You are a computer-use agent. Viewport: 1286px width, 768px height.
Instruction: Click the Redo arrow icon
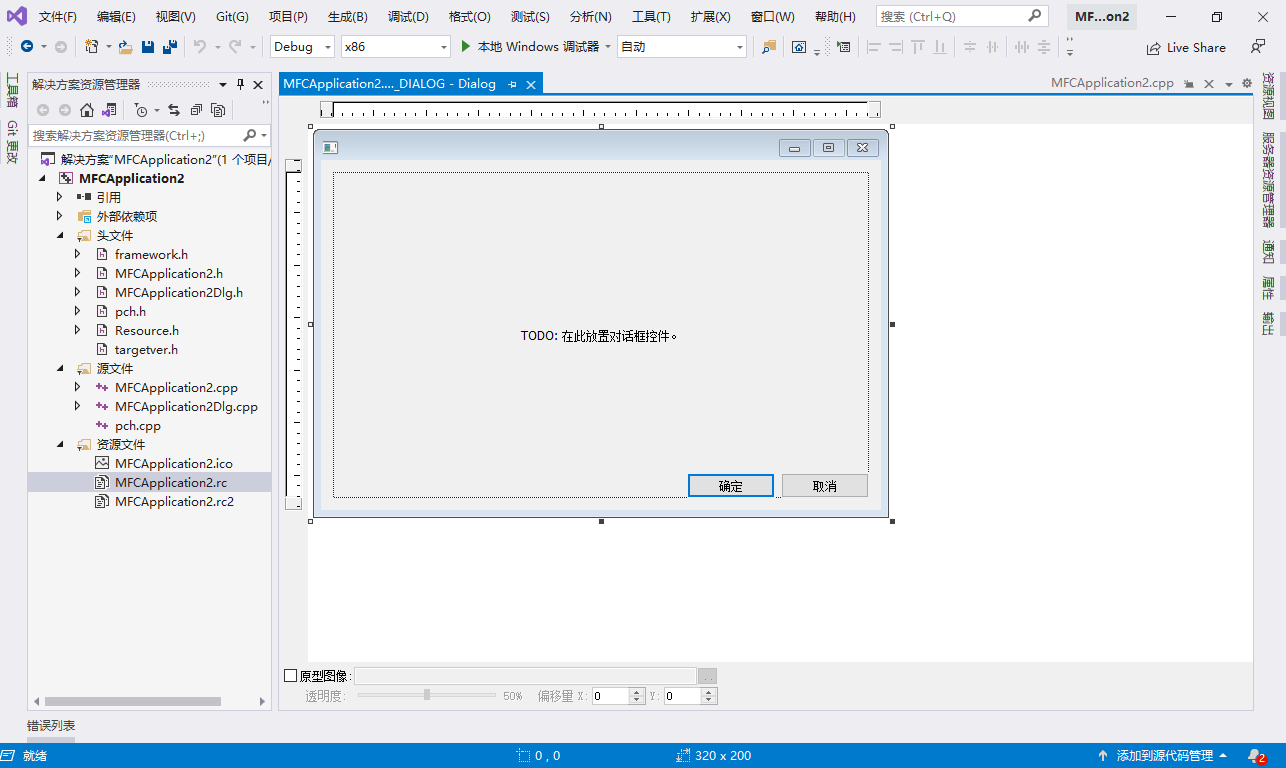tap(234, 47)
